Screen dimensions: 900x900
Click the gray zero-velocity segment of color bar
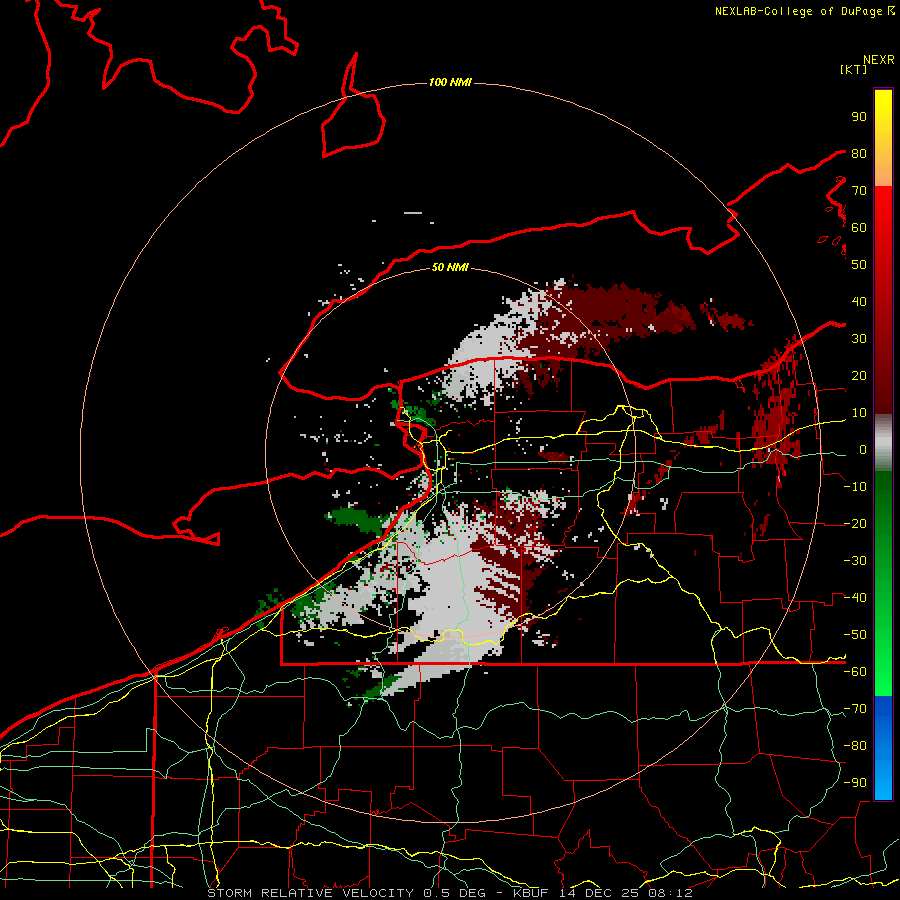[x=883, y=443]
